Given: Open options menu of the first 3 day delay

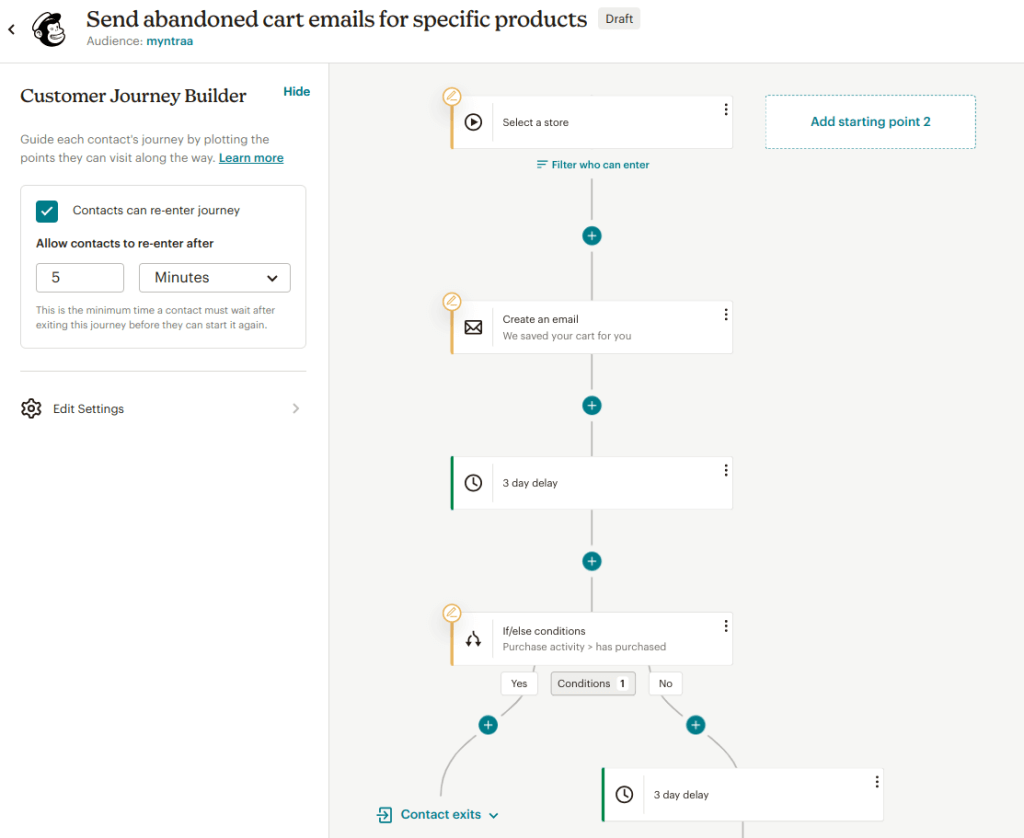Looking at the screenshot, I should point(726,470).
